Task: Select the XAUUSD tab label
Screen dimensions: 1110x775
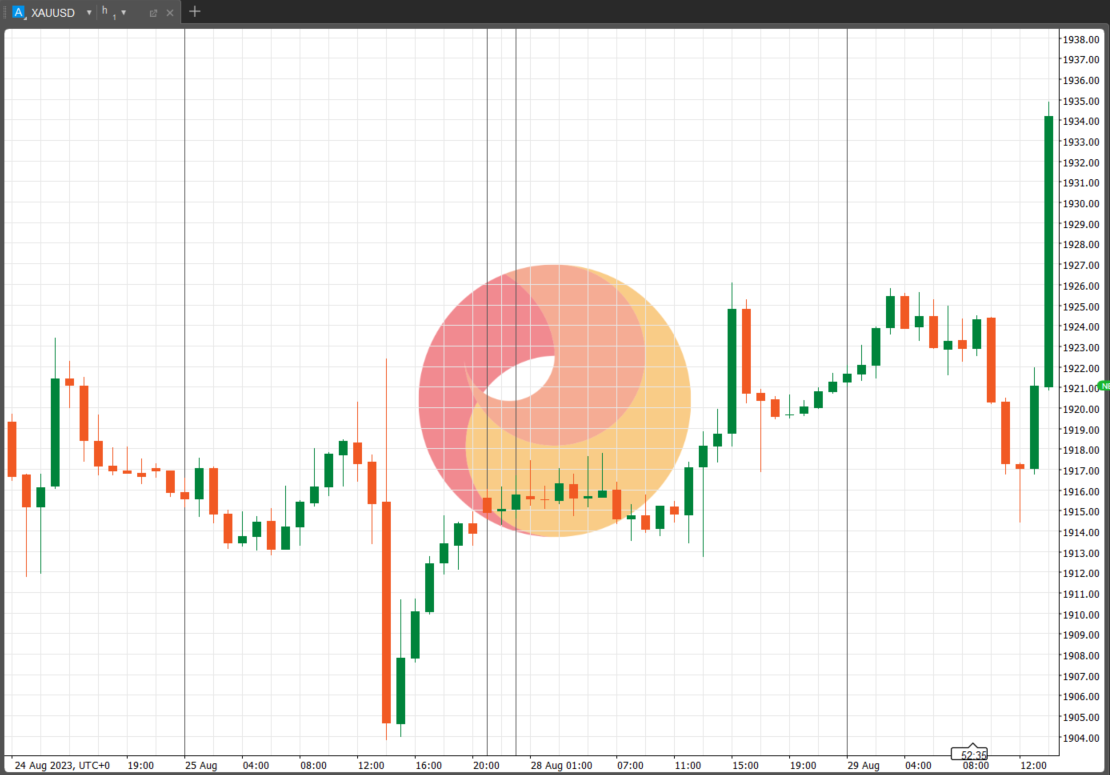Action: tap(53, 13)
